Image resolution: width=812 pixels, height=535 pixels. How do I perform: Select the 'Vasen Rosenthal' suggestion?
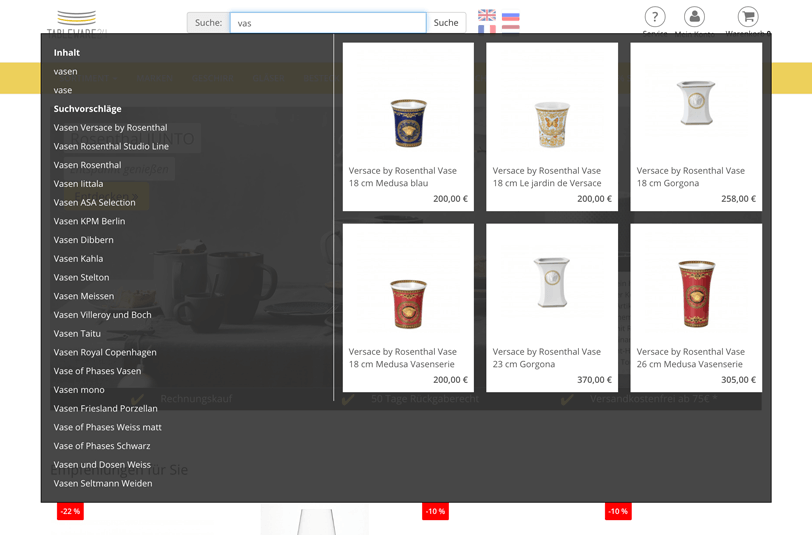87,165
